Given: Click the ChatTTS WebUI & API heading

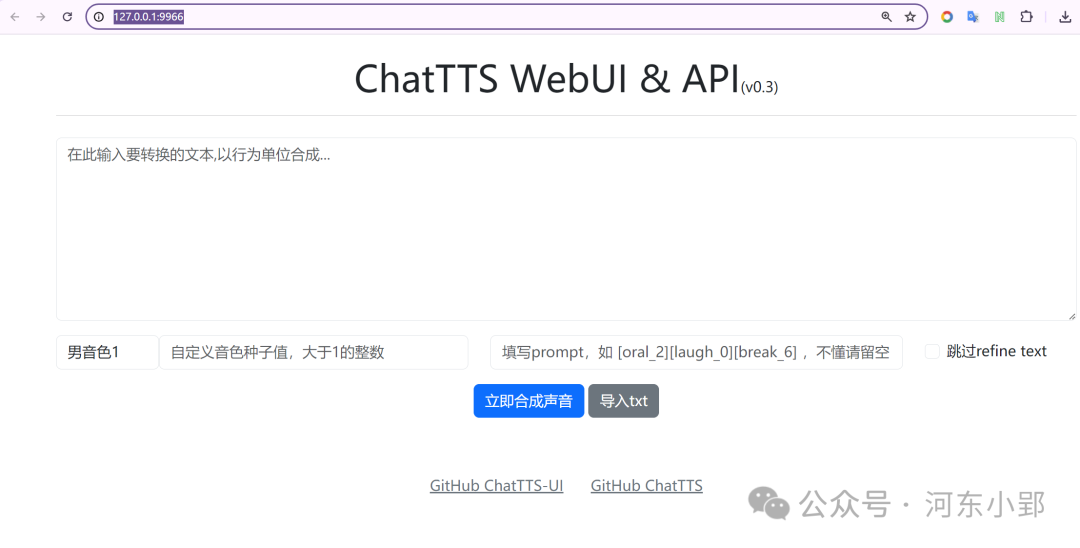Looking at the screenshot, I should 547,78.
